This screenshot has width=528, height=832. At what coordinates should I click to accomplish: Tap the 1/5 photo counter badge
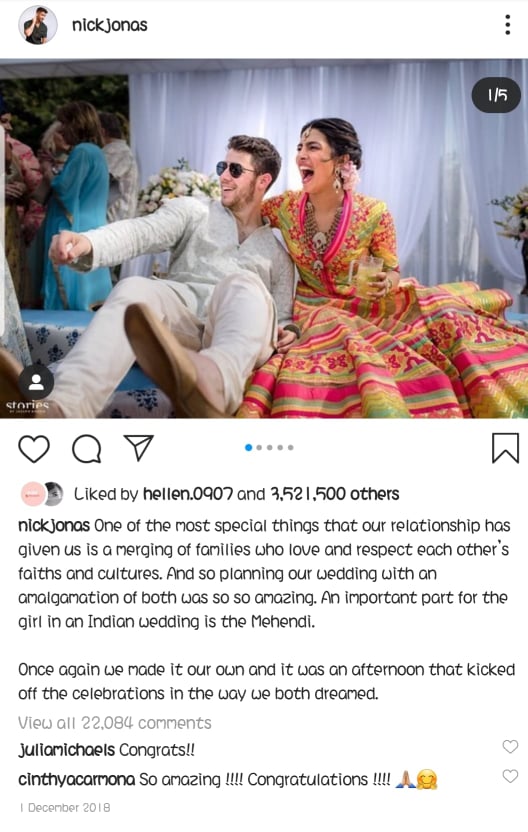click(497, 95)
